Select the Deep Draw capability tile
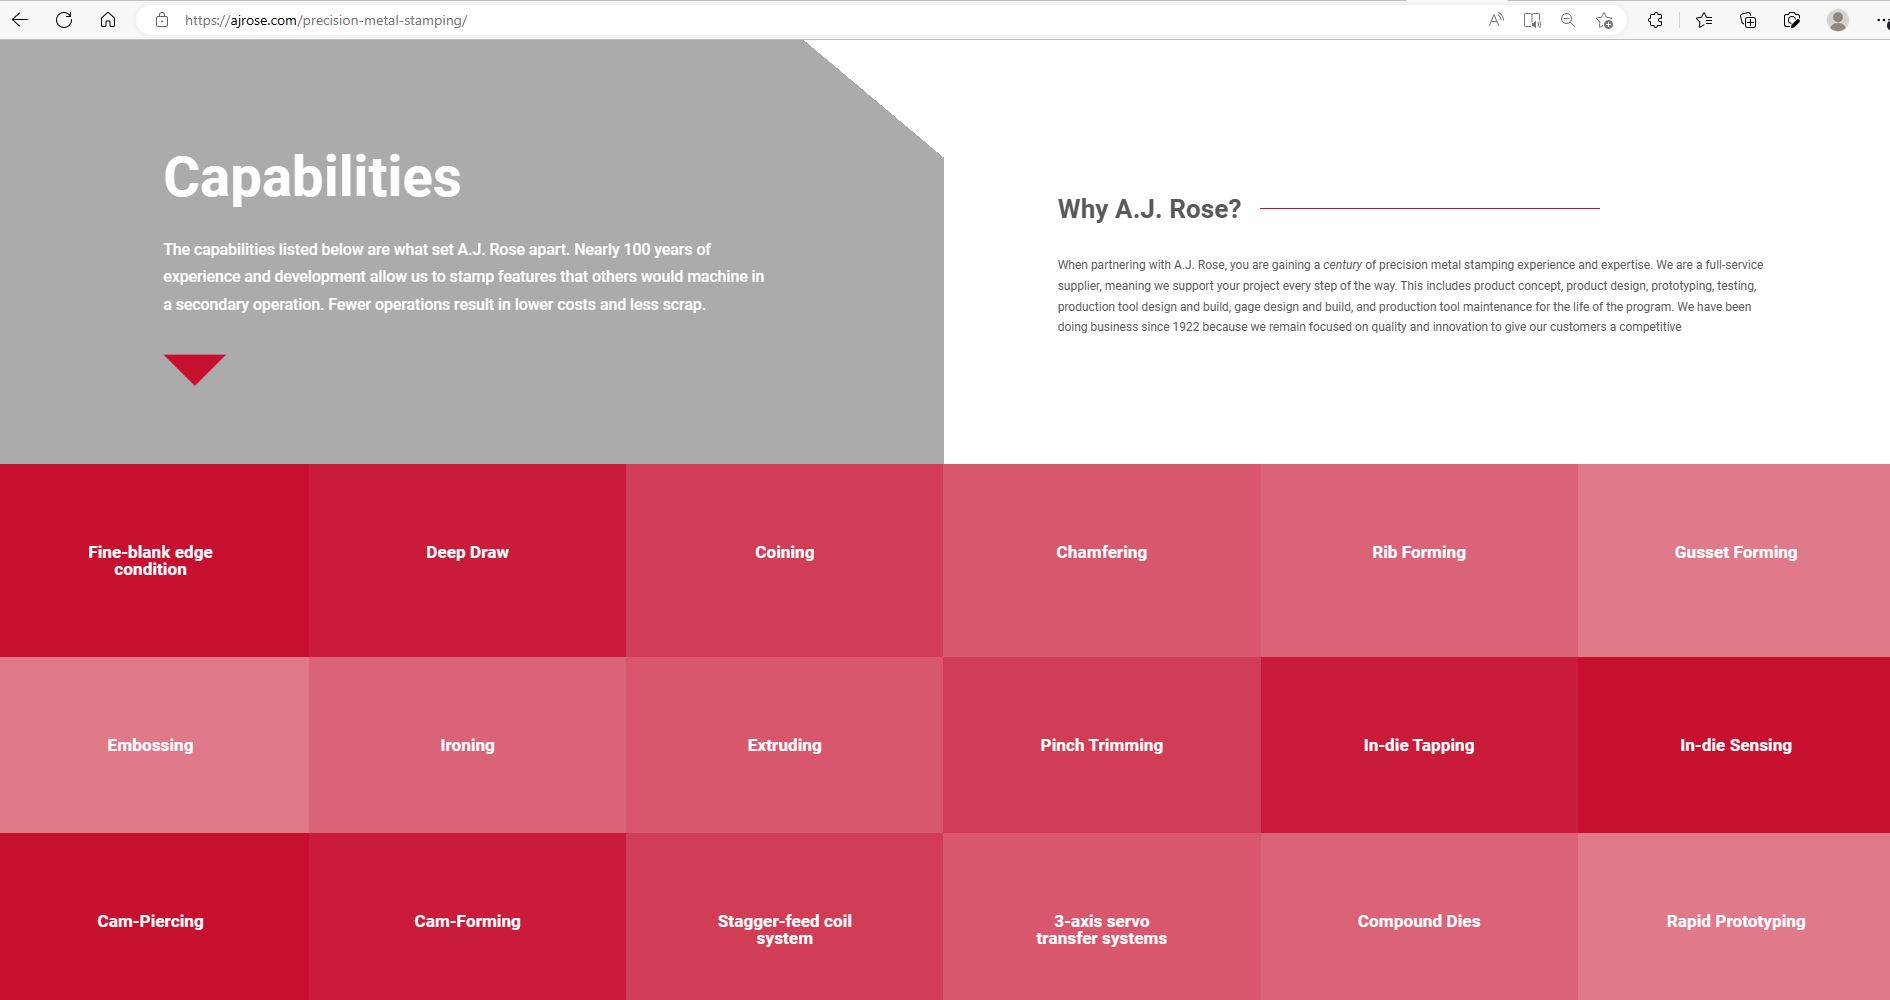 pos(467,553)
